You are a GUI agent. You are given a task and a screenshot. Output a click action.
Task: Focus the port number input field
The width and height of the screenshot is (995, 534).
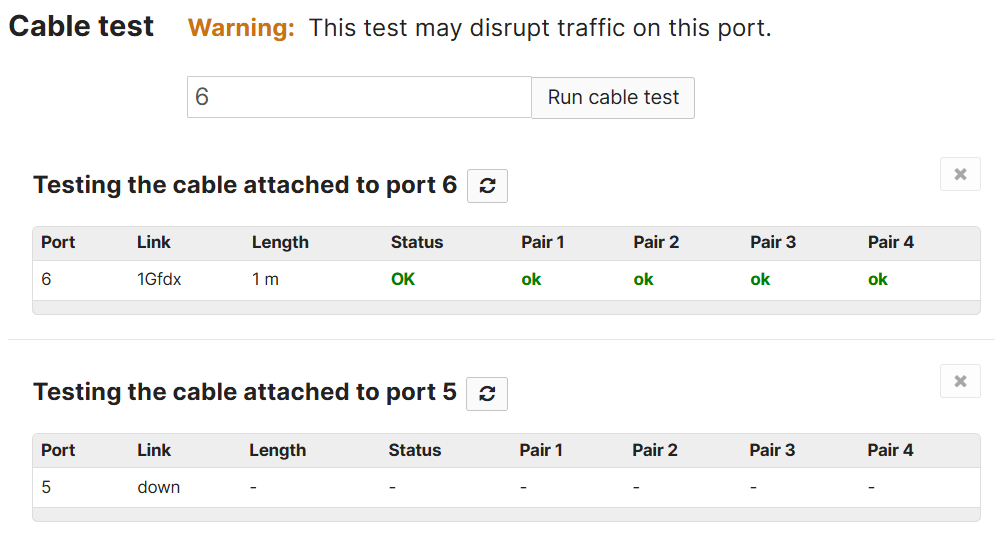tap(359, 97)
